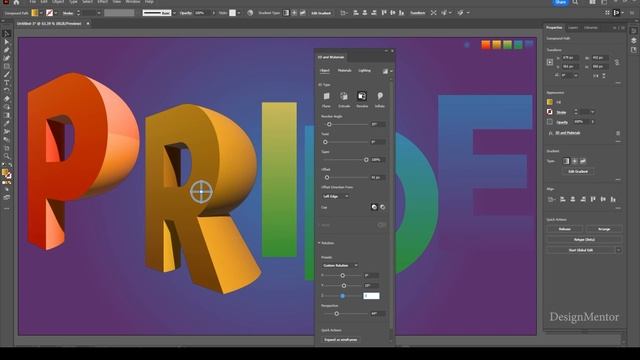Open the fill color dropdown in control bar
The width and height of the screenshot is (640, 360).
(41, 13)
